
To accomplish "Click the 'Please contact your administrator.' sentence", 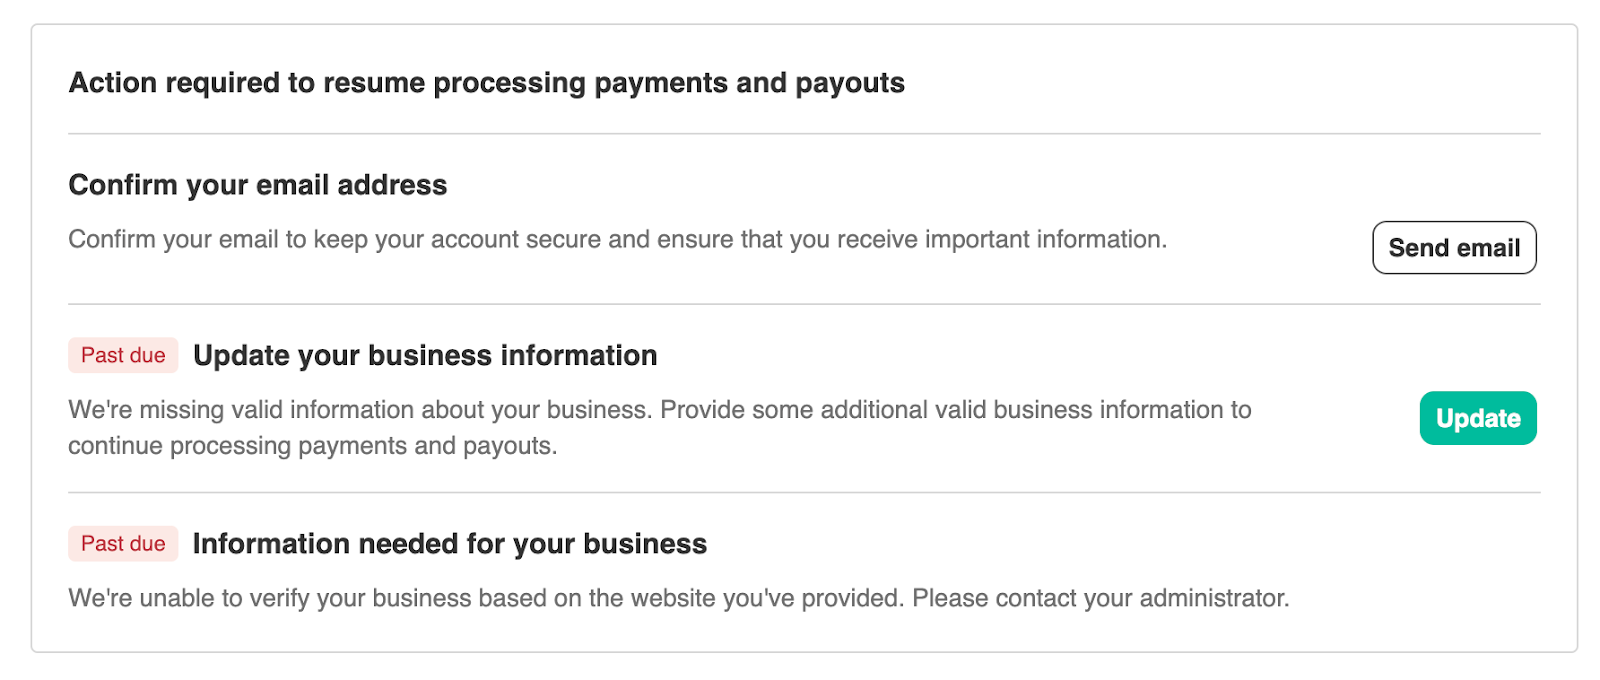I will click(x=1100, y=598).
